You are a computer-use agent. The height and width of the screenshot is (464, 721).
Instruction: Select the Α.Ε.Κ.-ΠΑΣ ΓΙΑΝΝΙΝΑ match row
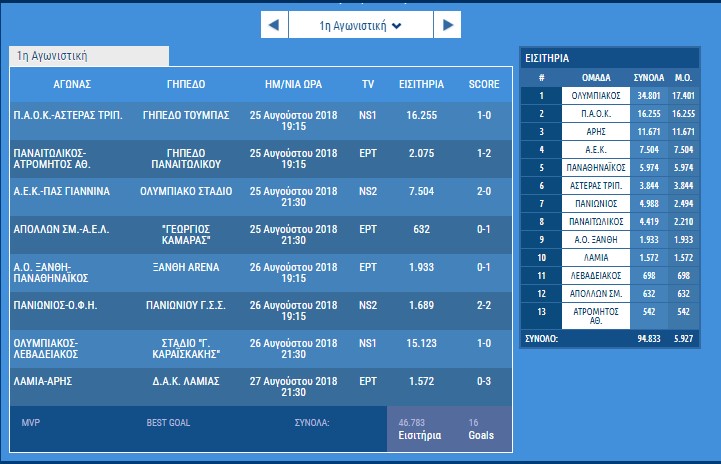tap(61, 190)
